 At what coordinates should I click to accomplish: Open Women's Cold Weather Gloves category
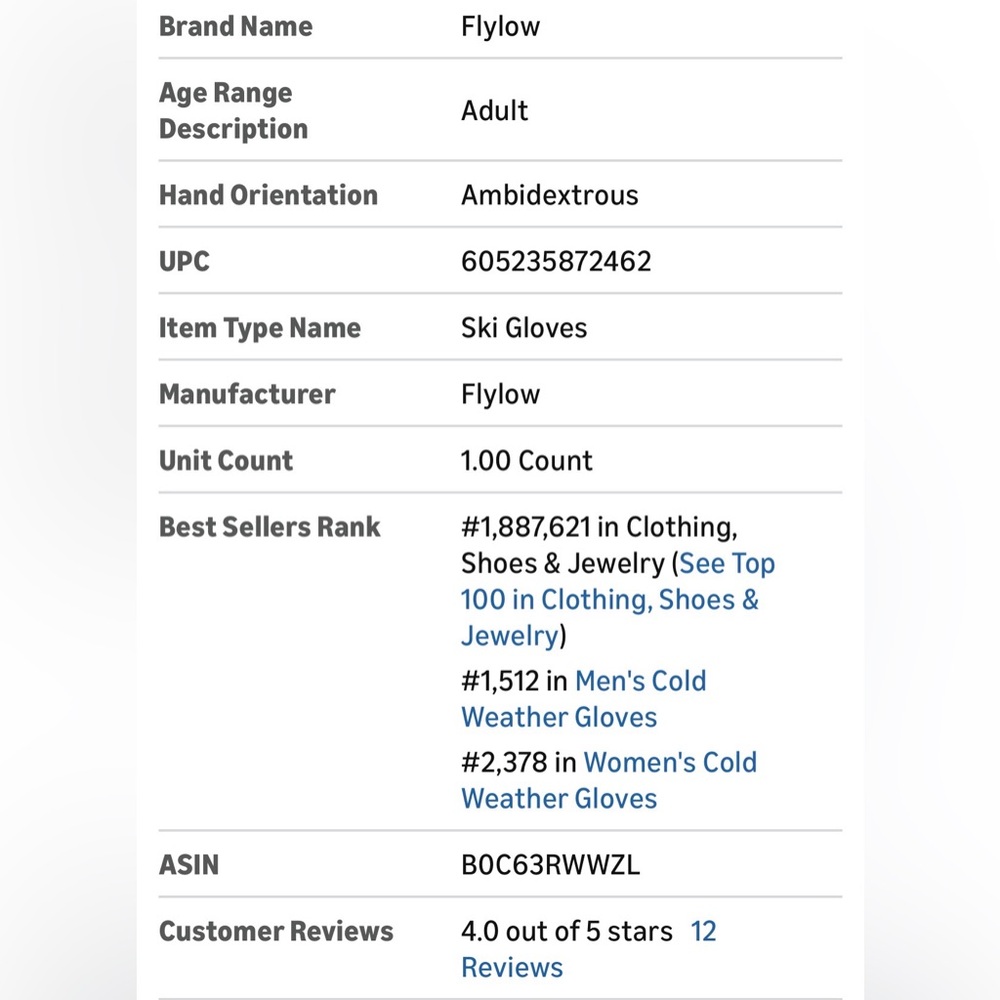click(x=609, y=781)
